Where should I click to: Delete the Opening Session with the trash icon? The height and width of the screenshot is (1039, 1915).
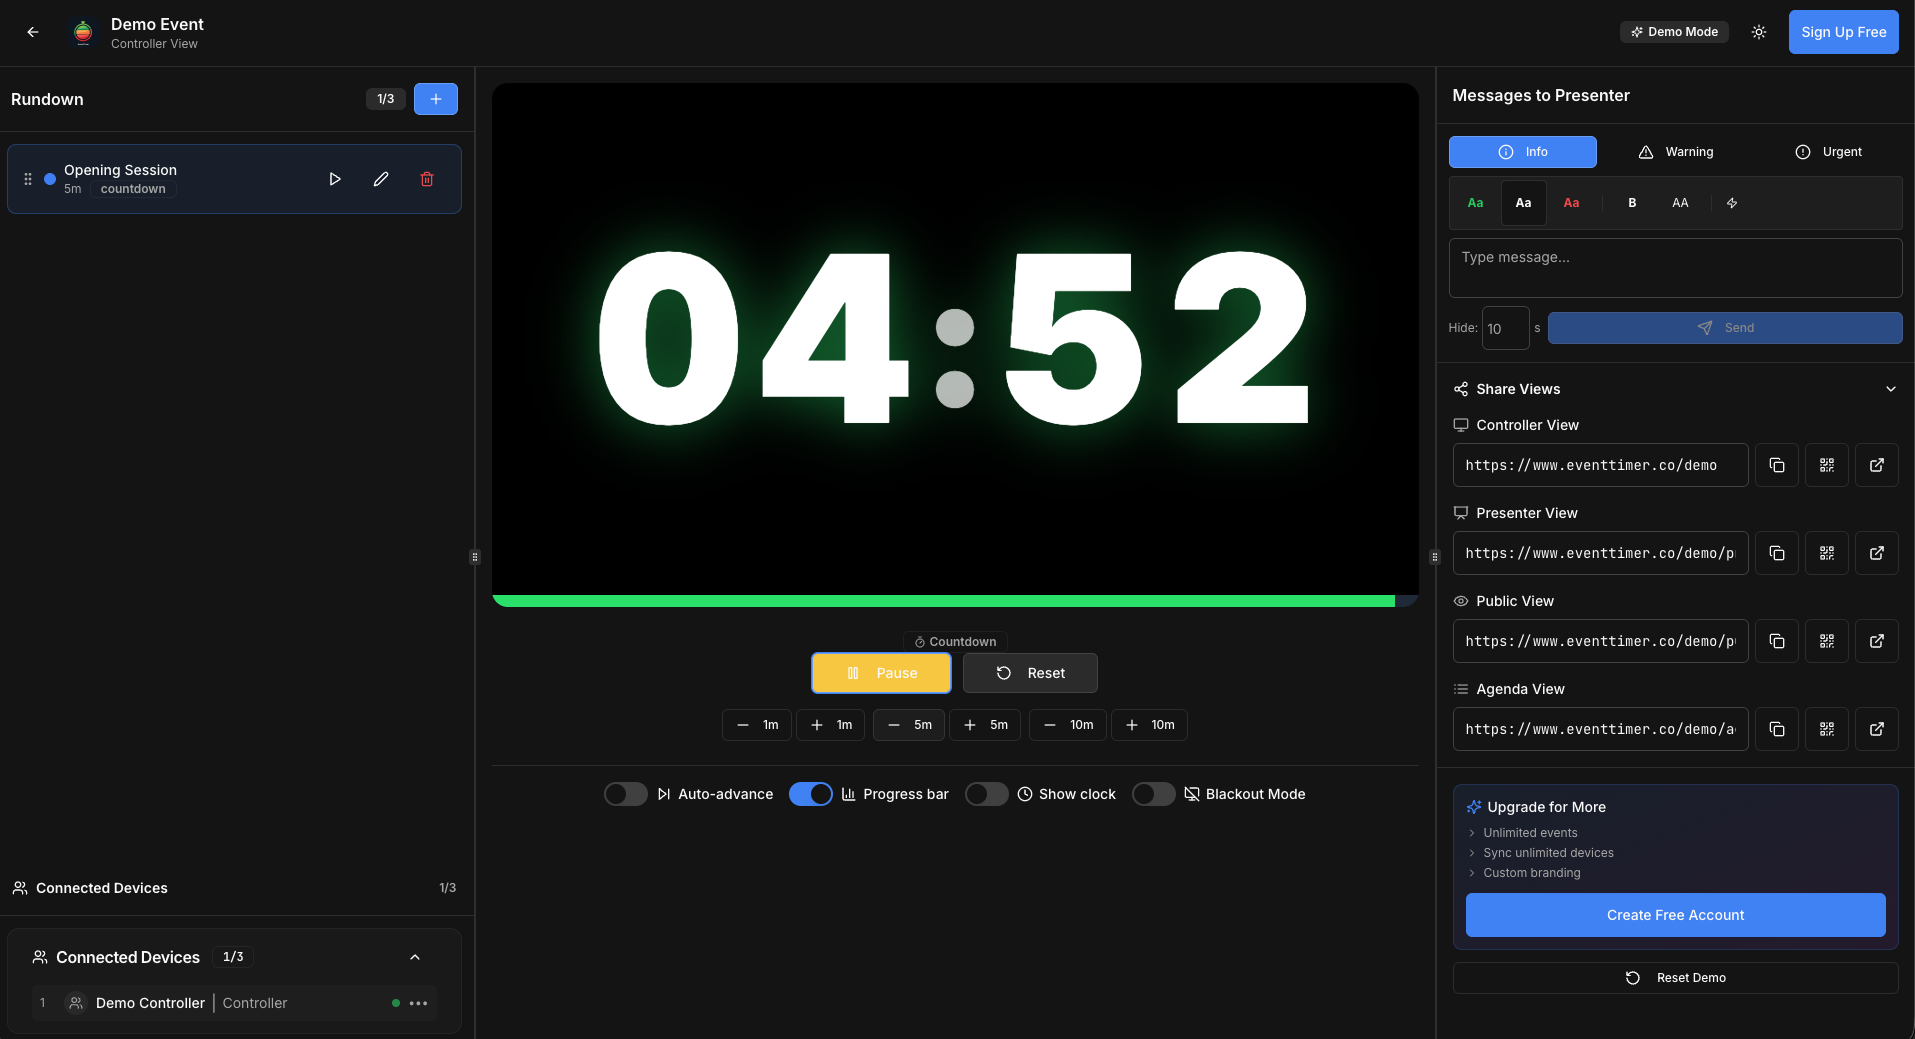pos(427,178)
